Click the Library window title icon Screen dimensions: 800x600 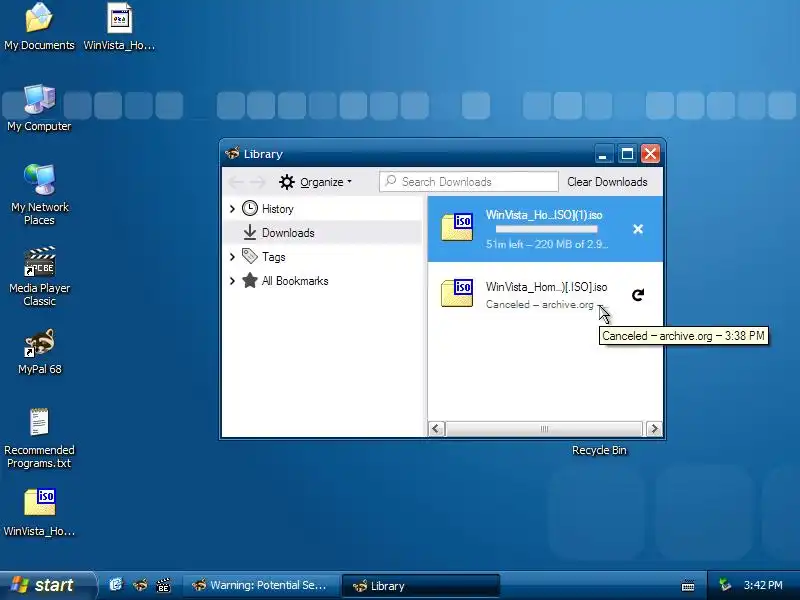[x=233, y=153]
